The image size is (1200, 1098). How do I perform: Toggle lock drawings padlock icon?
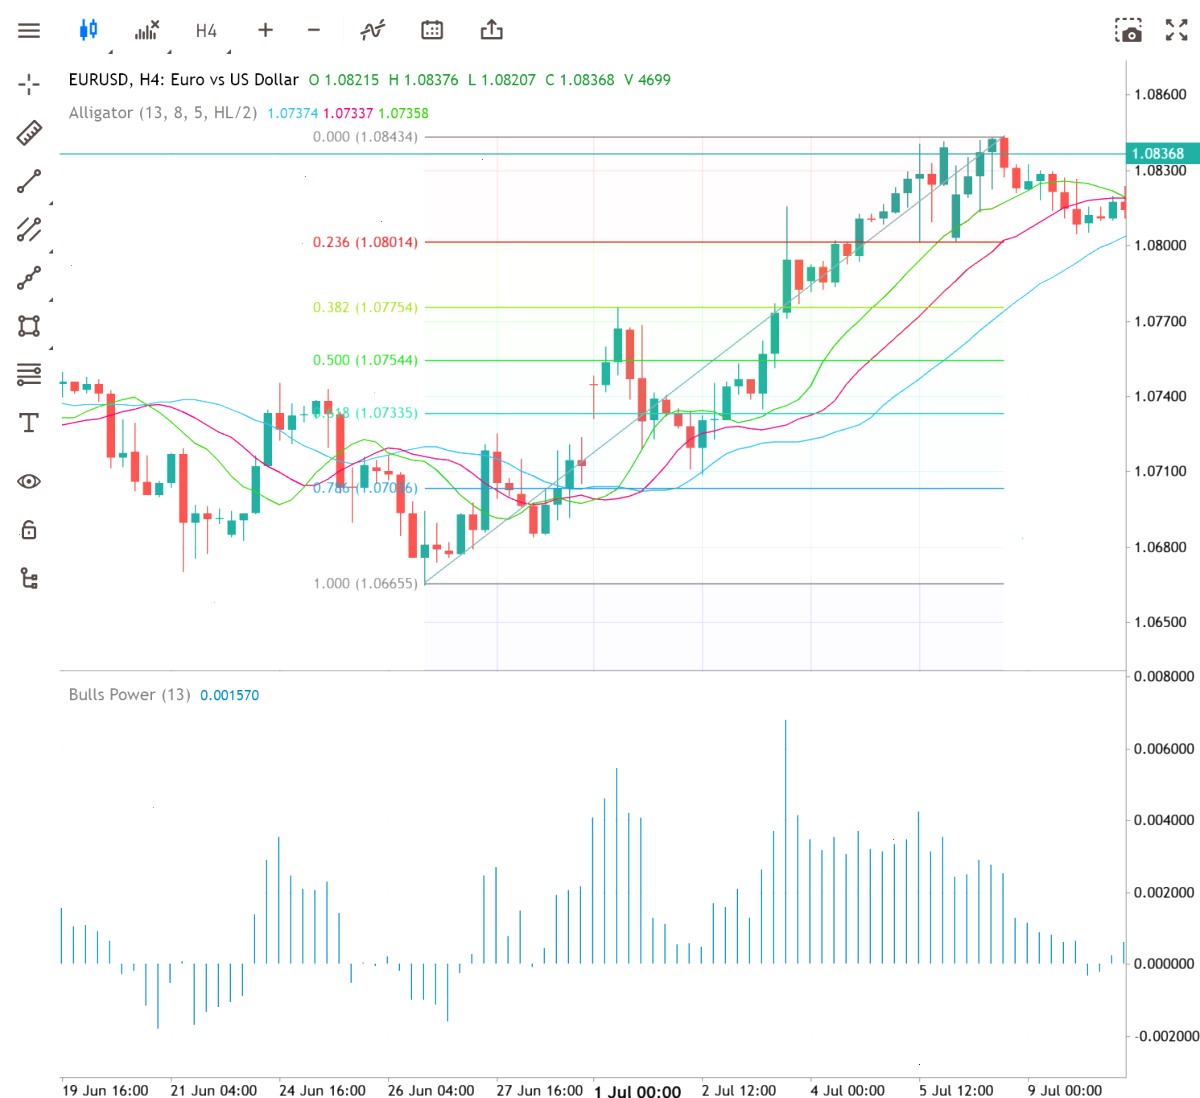(x=29, y=529)
